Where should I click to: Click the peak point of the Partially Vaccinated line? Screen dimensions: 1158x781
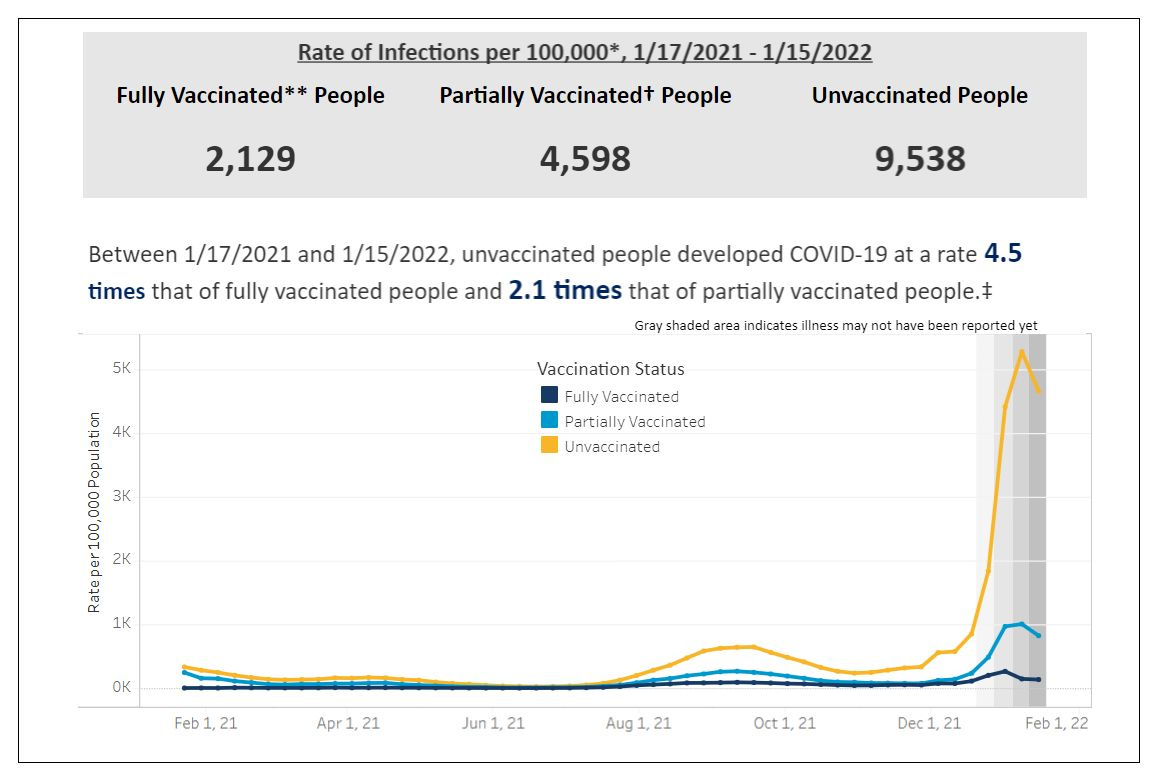coord(1022,624)
